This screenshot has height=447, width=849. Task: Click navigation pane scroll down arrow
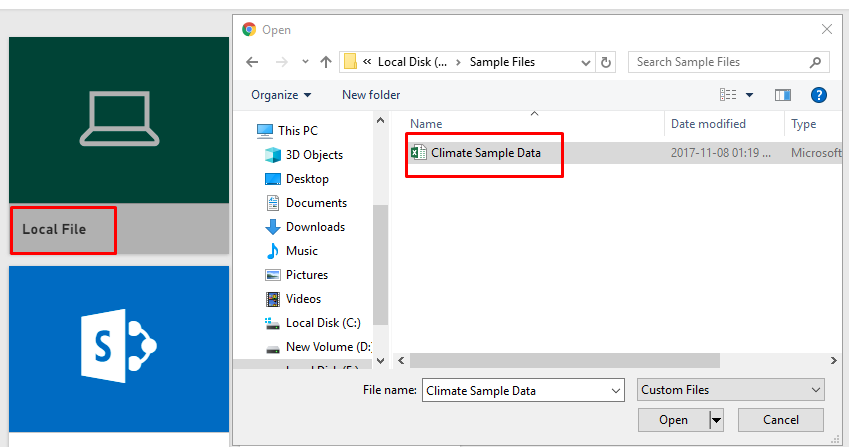click(380, 361)
